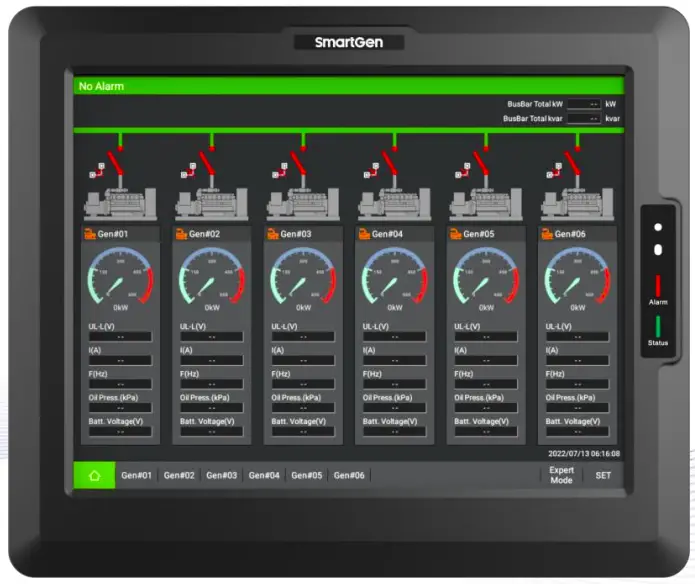Screen dimensions: 695x584
Task: Select Gen#01 UL-L(V) value field
Action: (x=120, y=337)
